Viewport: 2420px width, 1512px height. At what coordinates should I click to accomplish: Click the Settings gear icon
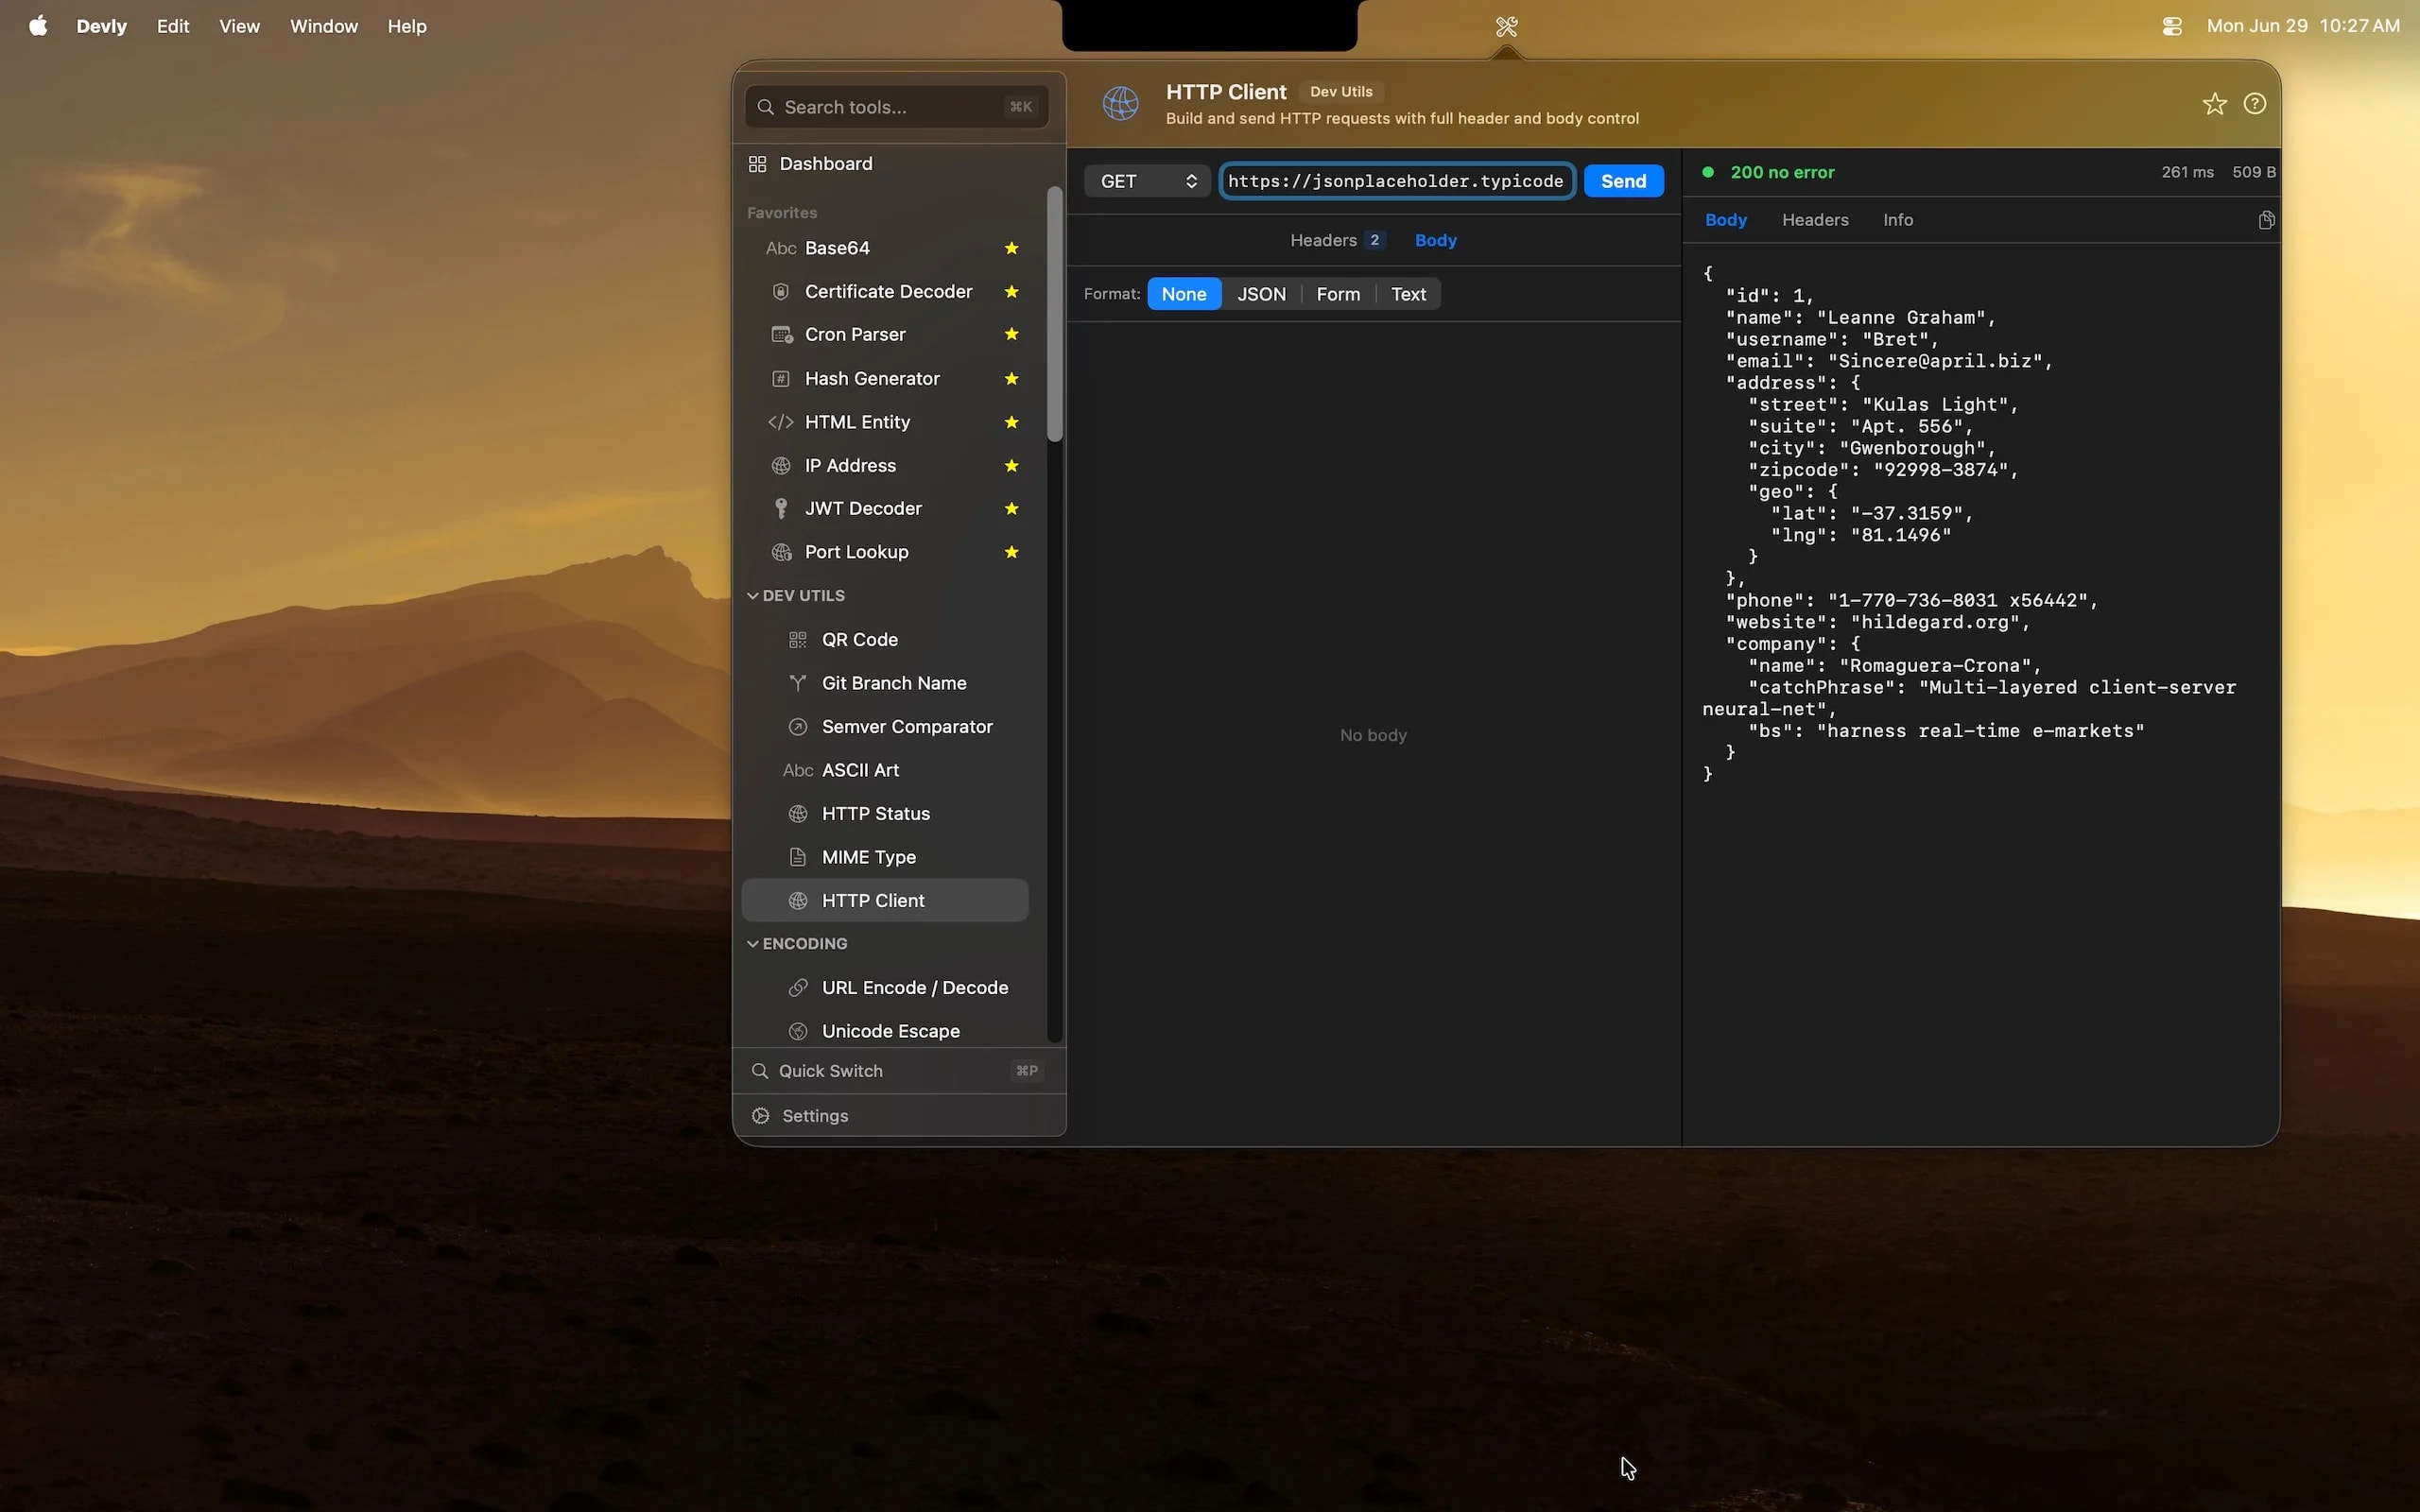(x=760, y=1116)
